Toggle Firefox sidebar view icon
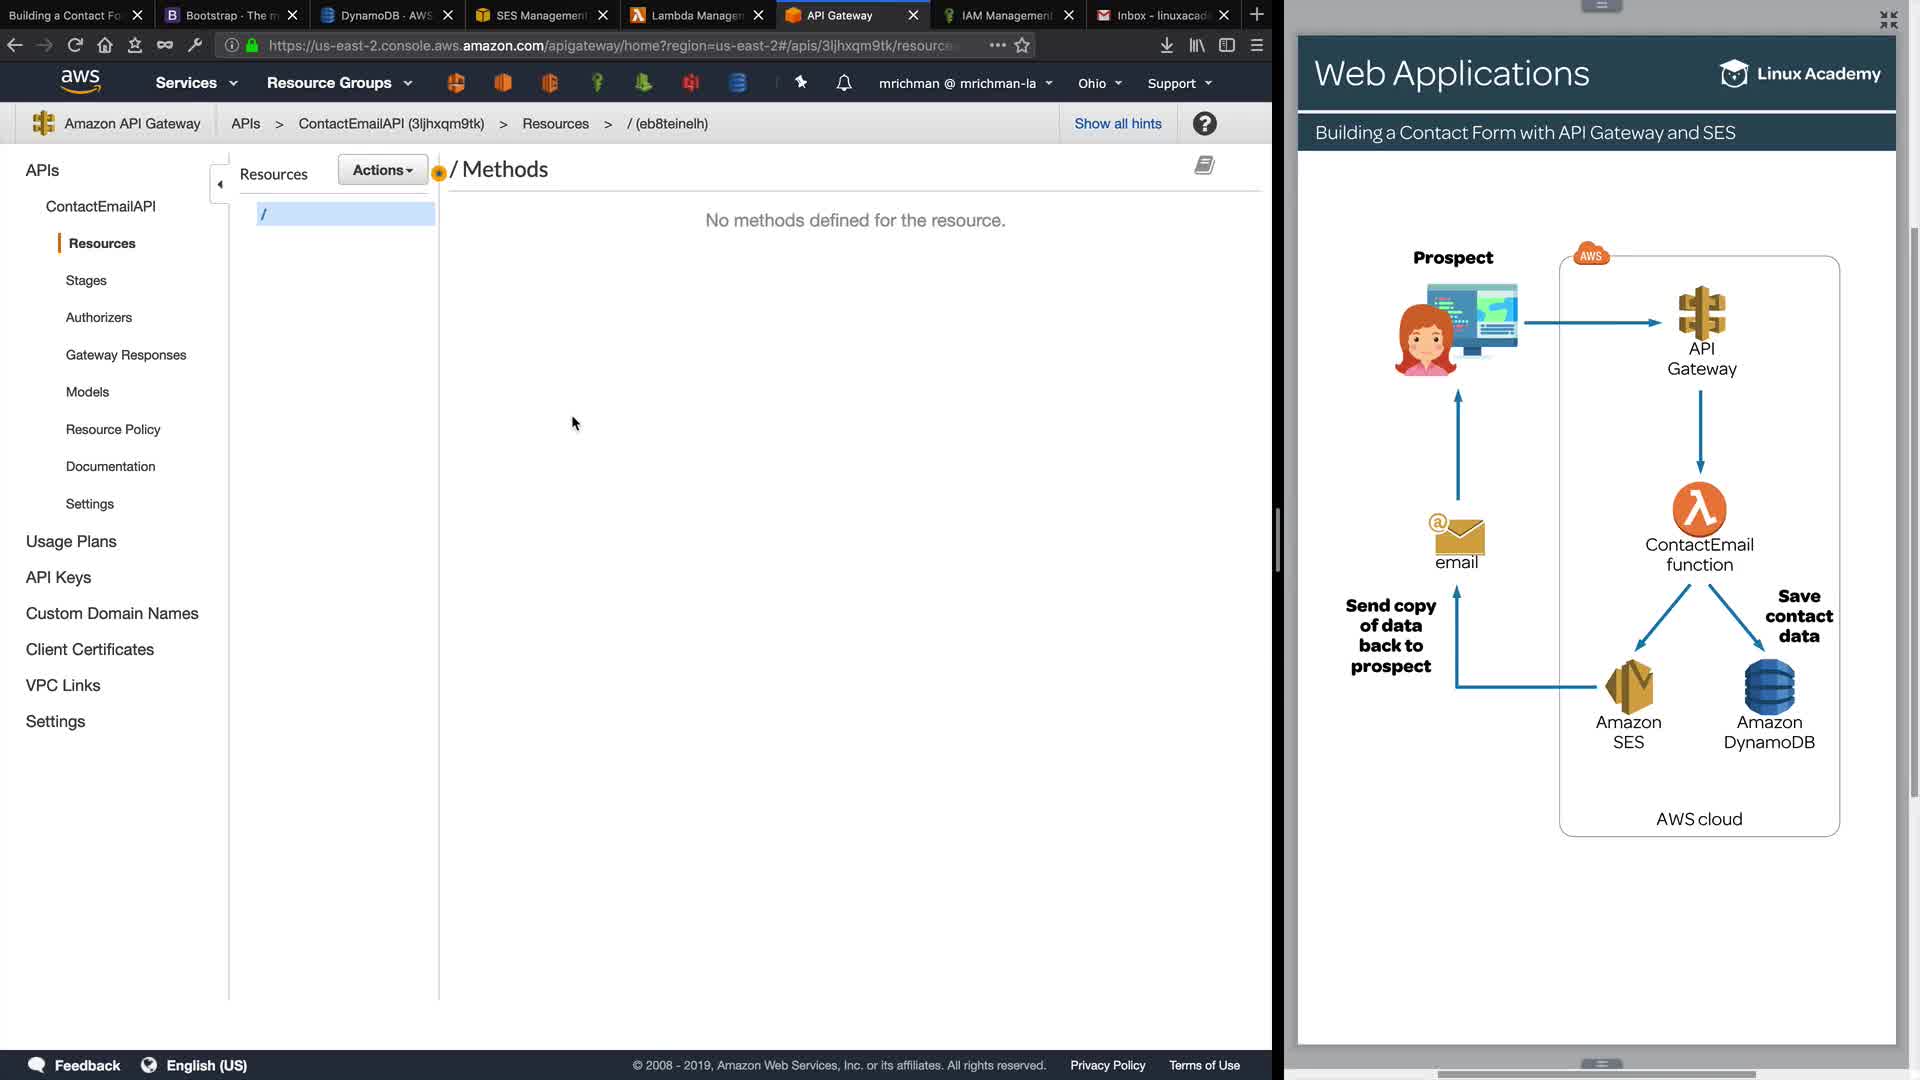 coord(1227,45)
